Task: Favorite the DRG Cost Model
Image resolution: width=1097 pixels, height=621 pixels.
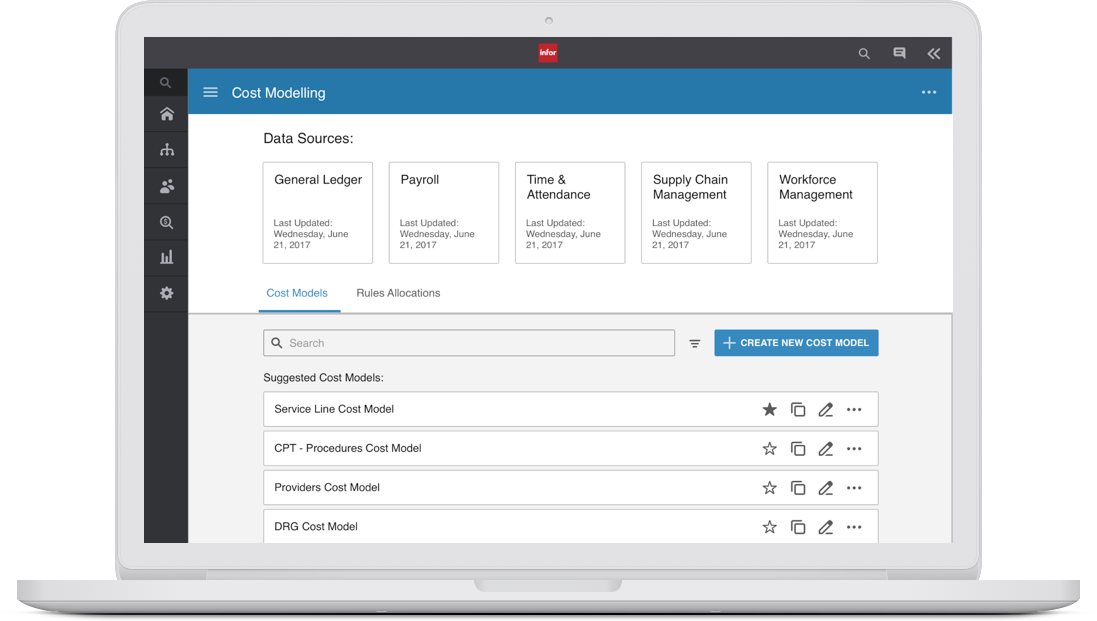Action: 770,527
